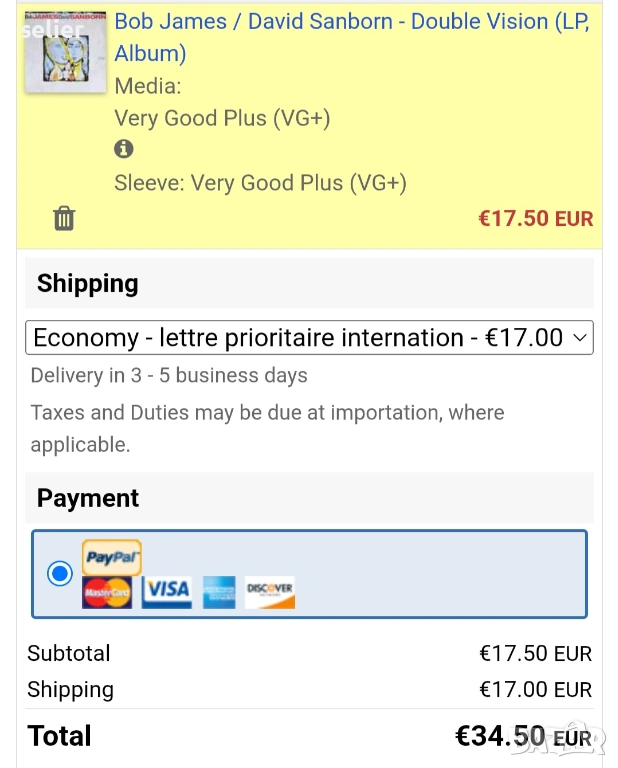Select the PayPal payment radio button
This screenshot has width=618, height=768.
click(x=60, y=574)
